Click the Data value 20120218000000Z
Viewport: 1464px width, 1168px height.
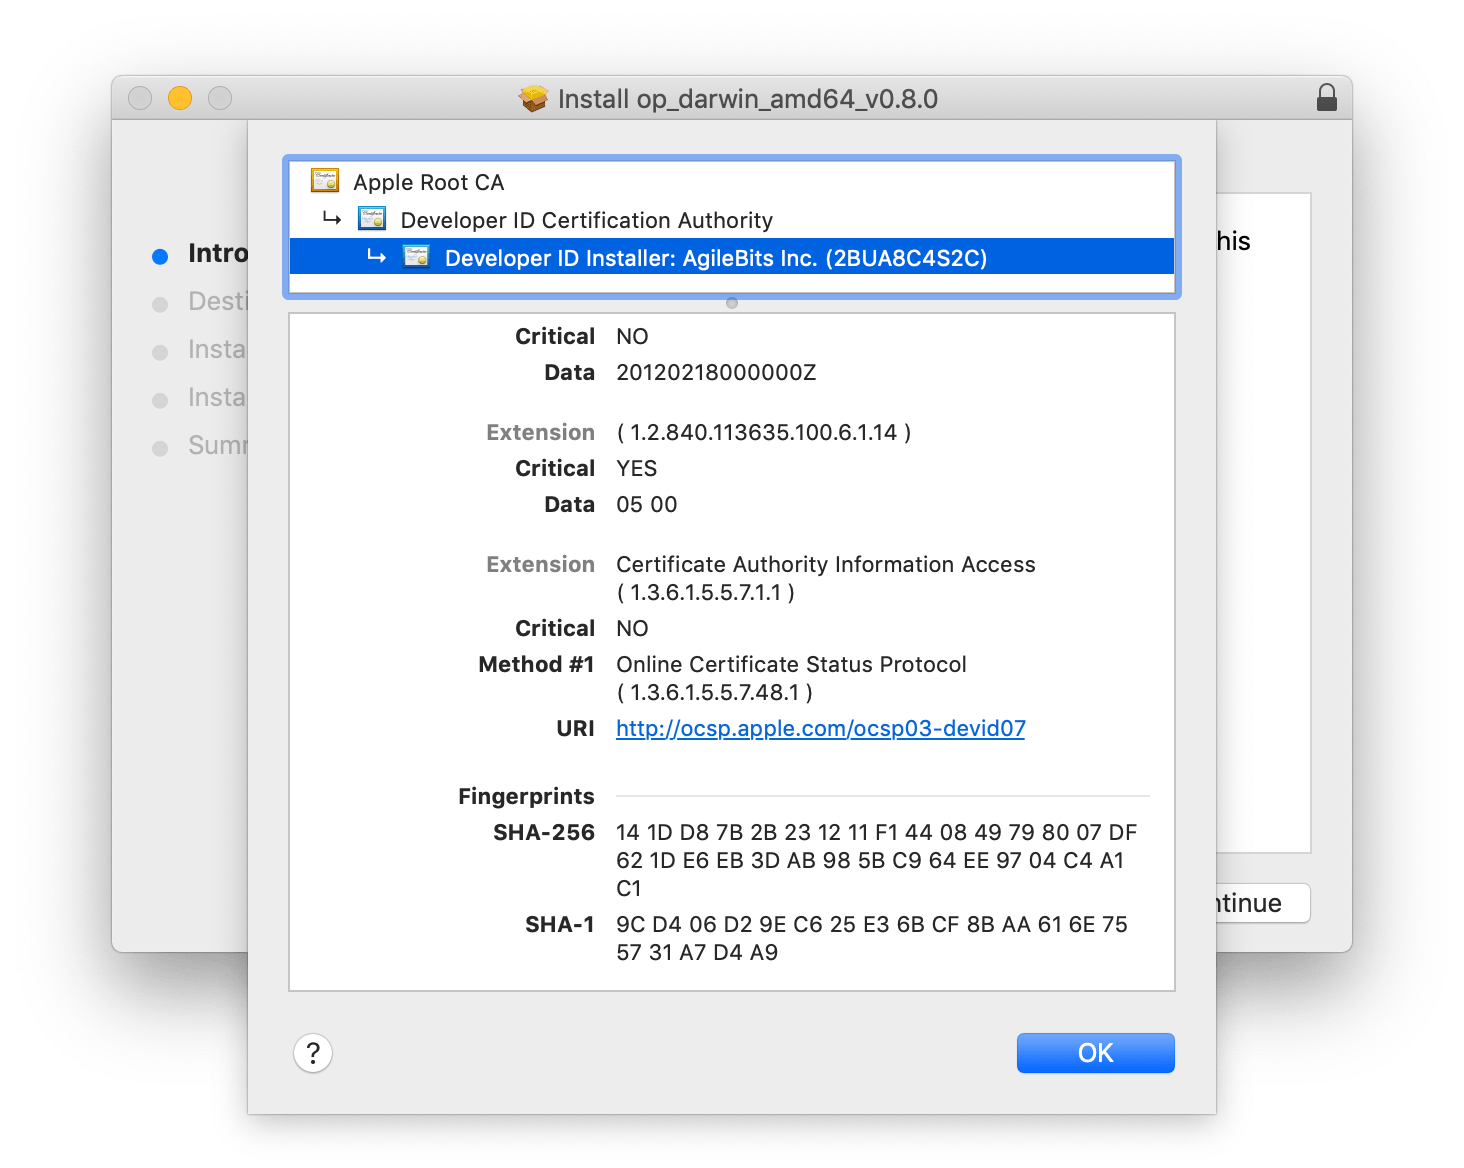[x=716, y=373]
